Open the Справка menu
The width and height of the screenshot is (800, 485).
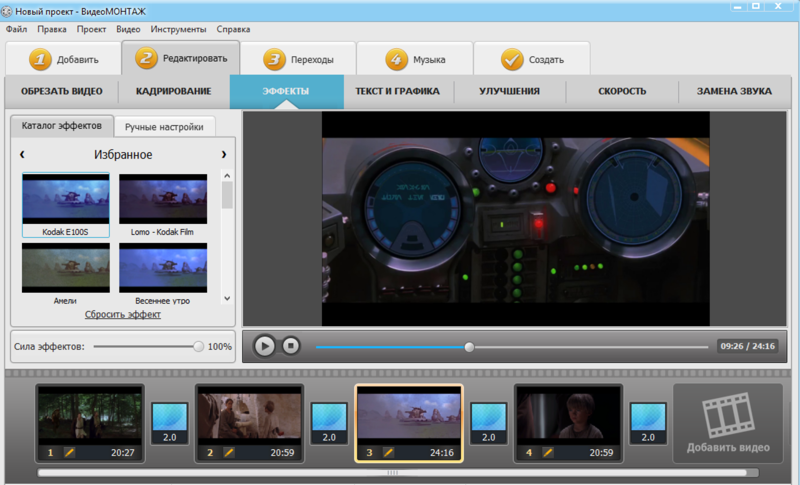[x=233, y=29]
